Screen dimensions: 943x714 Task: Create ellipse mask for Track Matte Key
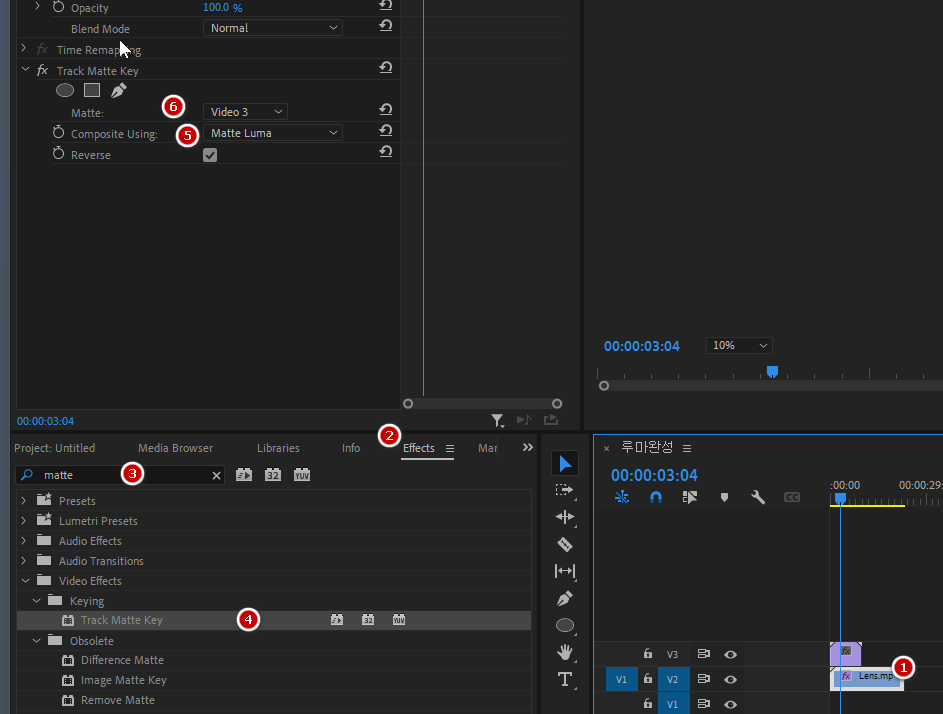click(x=65, y=90)
